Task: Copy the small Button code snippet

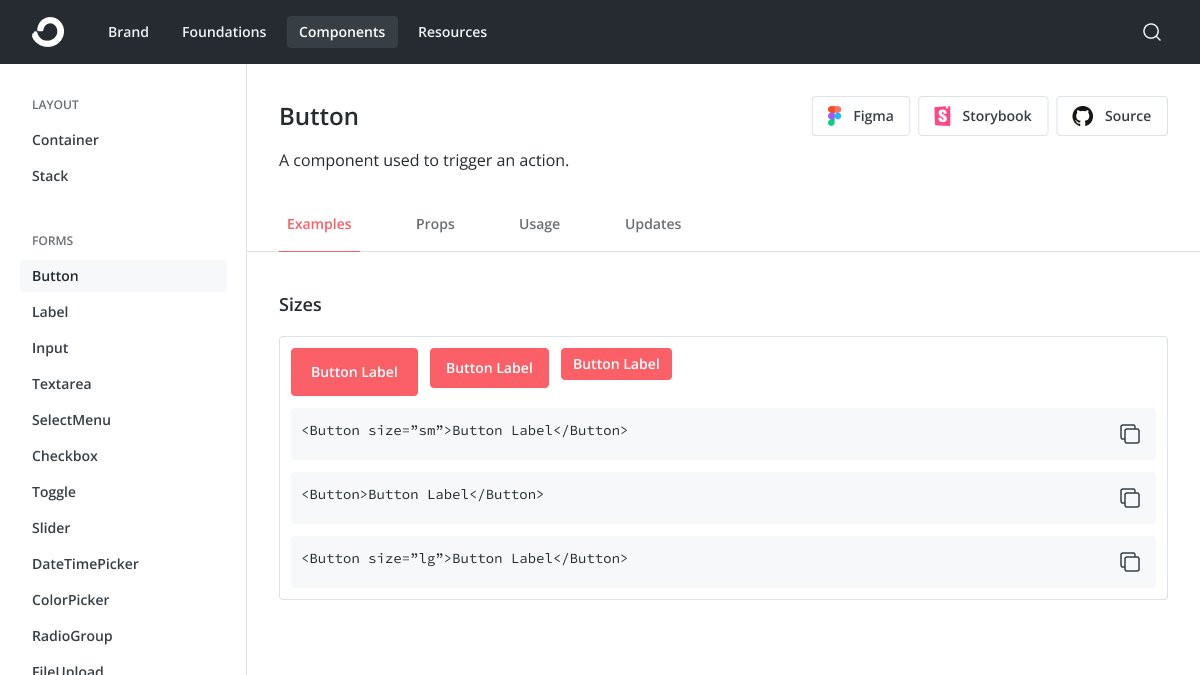Action: [x=1130, y=434]
